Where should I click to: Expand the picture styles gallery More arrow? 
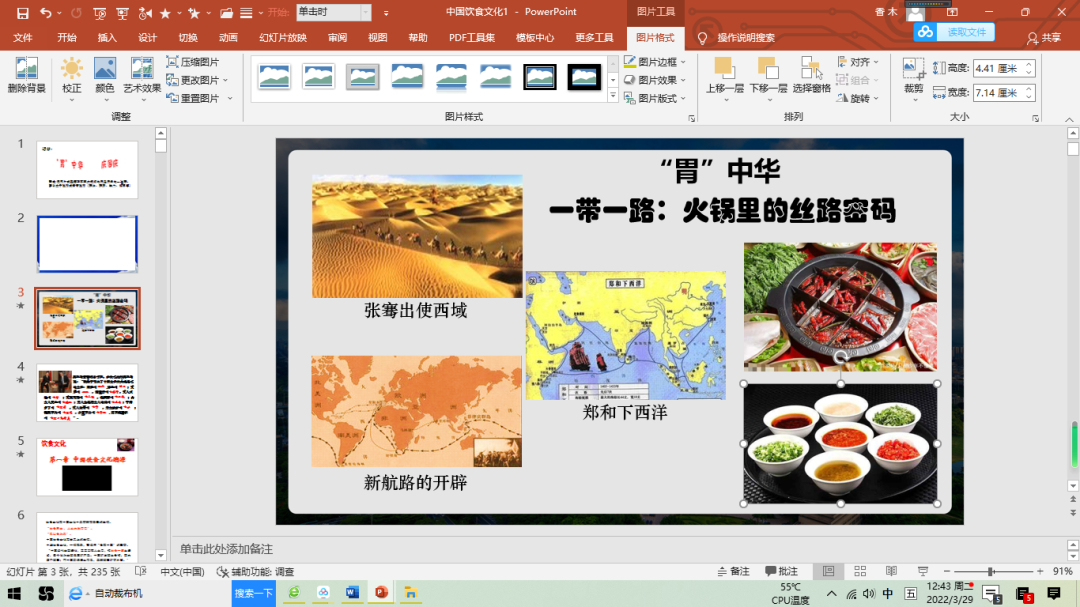coord(613,96)
